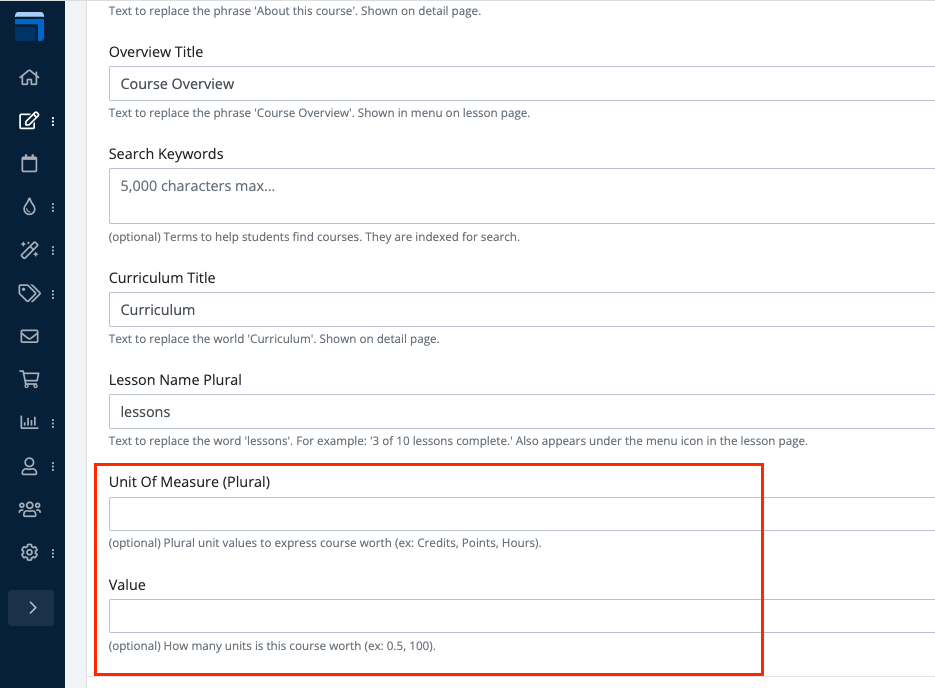Click the shopping cart icon
935x688 pixels.
29,380
